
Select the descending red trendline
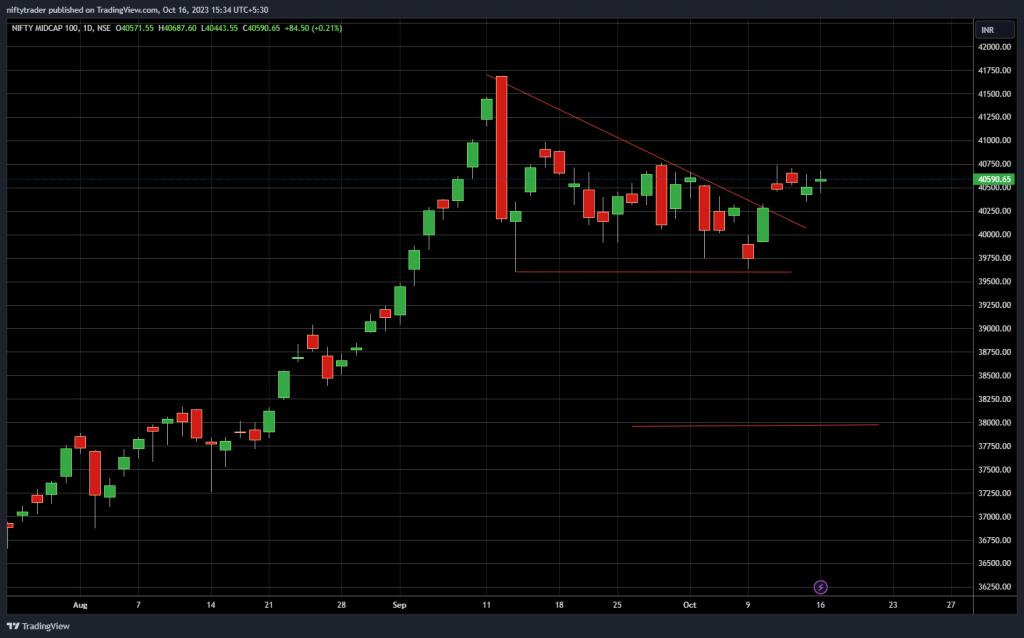(x=647, y=152)
